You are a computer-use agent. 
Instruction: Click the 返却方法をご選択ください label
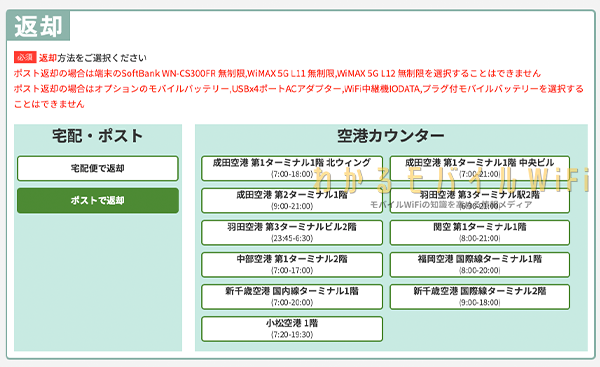[x=93, y=58]
